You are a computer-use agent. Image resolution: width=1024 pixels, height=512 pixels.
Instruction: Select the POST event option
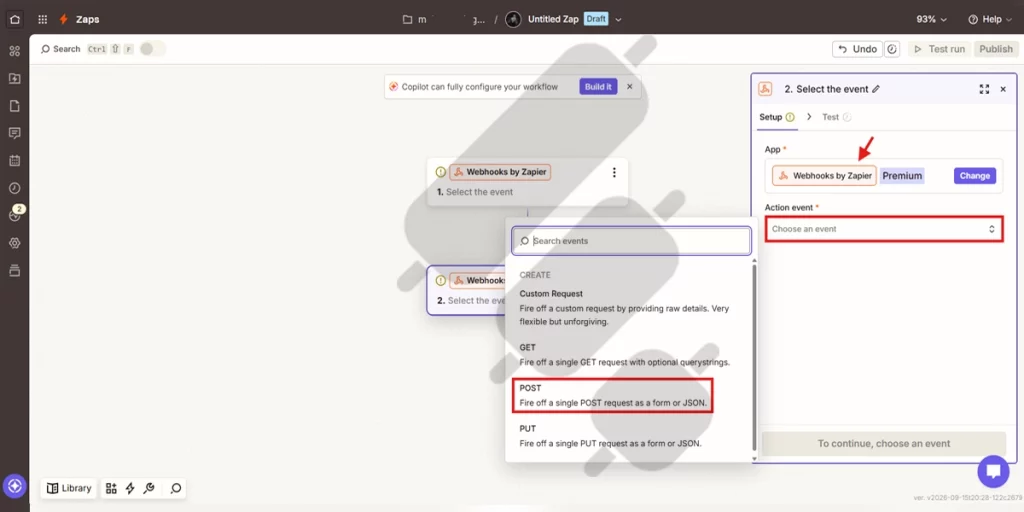click(x=613, y=396)
